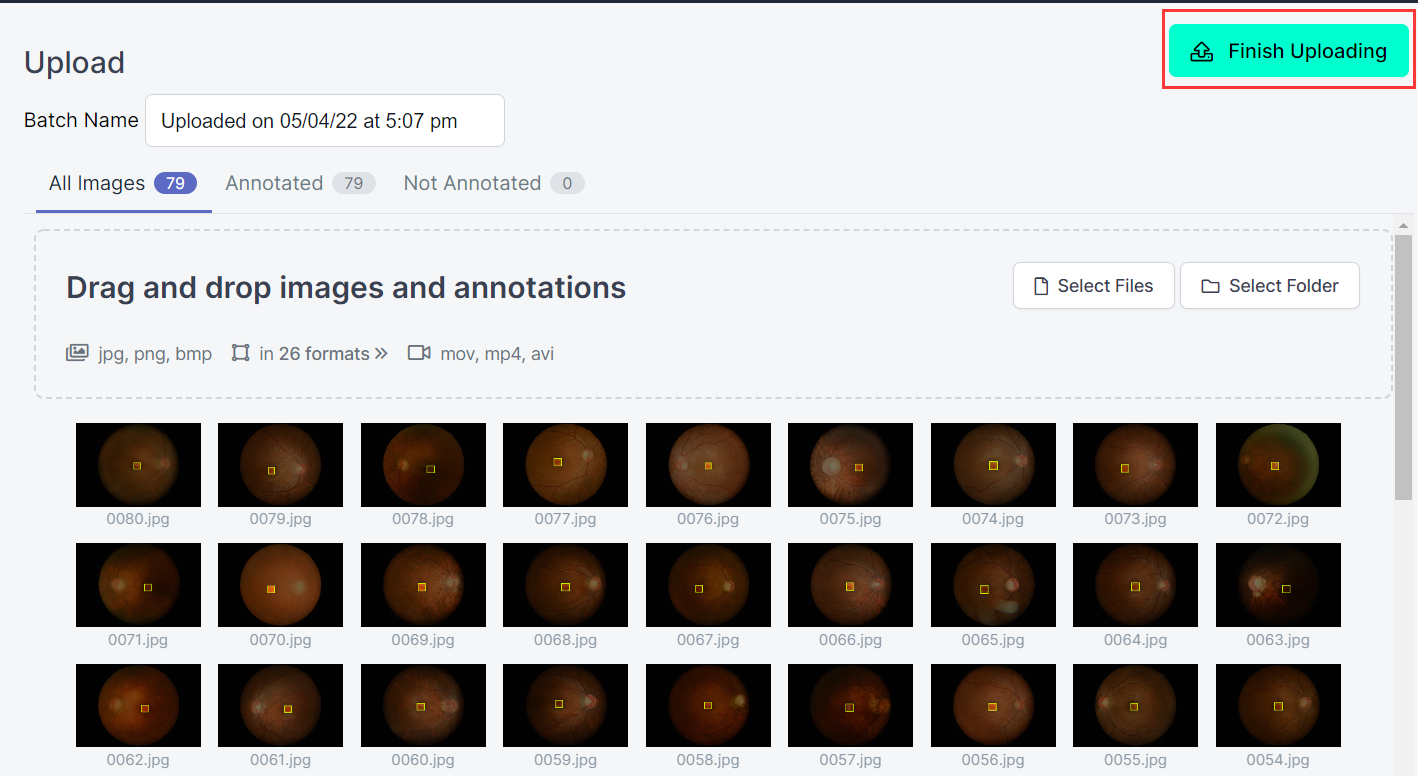Select the image thumbnail 0071.jpg
Image resolution: width=1418 pixels, height=776 pixels.
138,585
